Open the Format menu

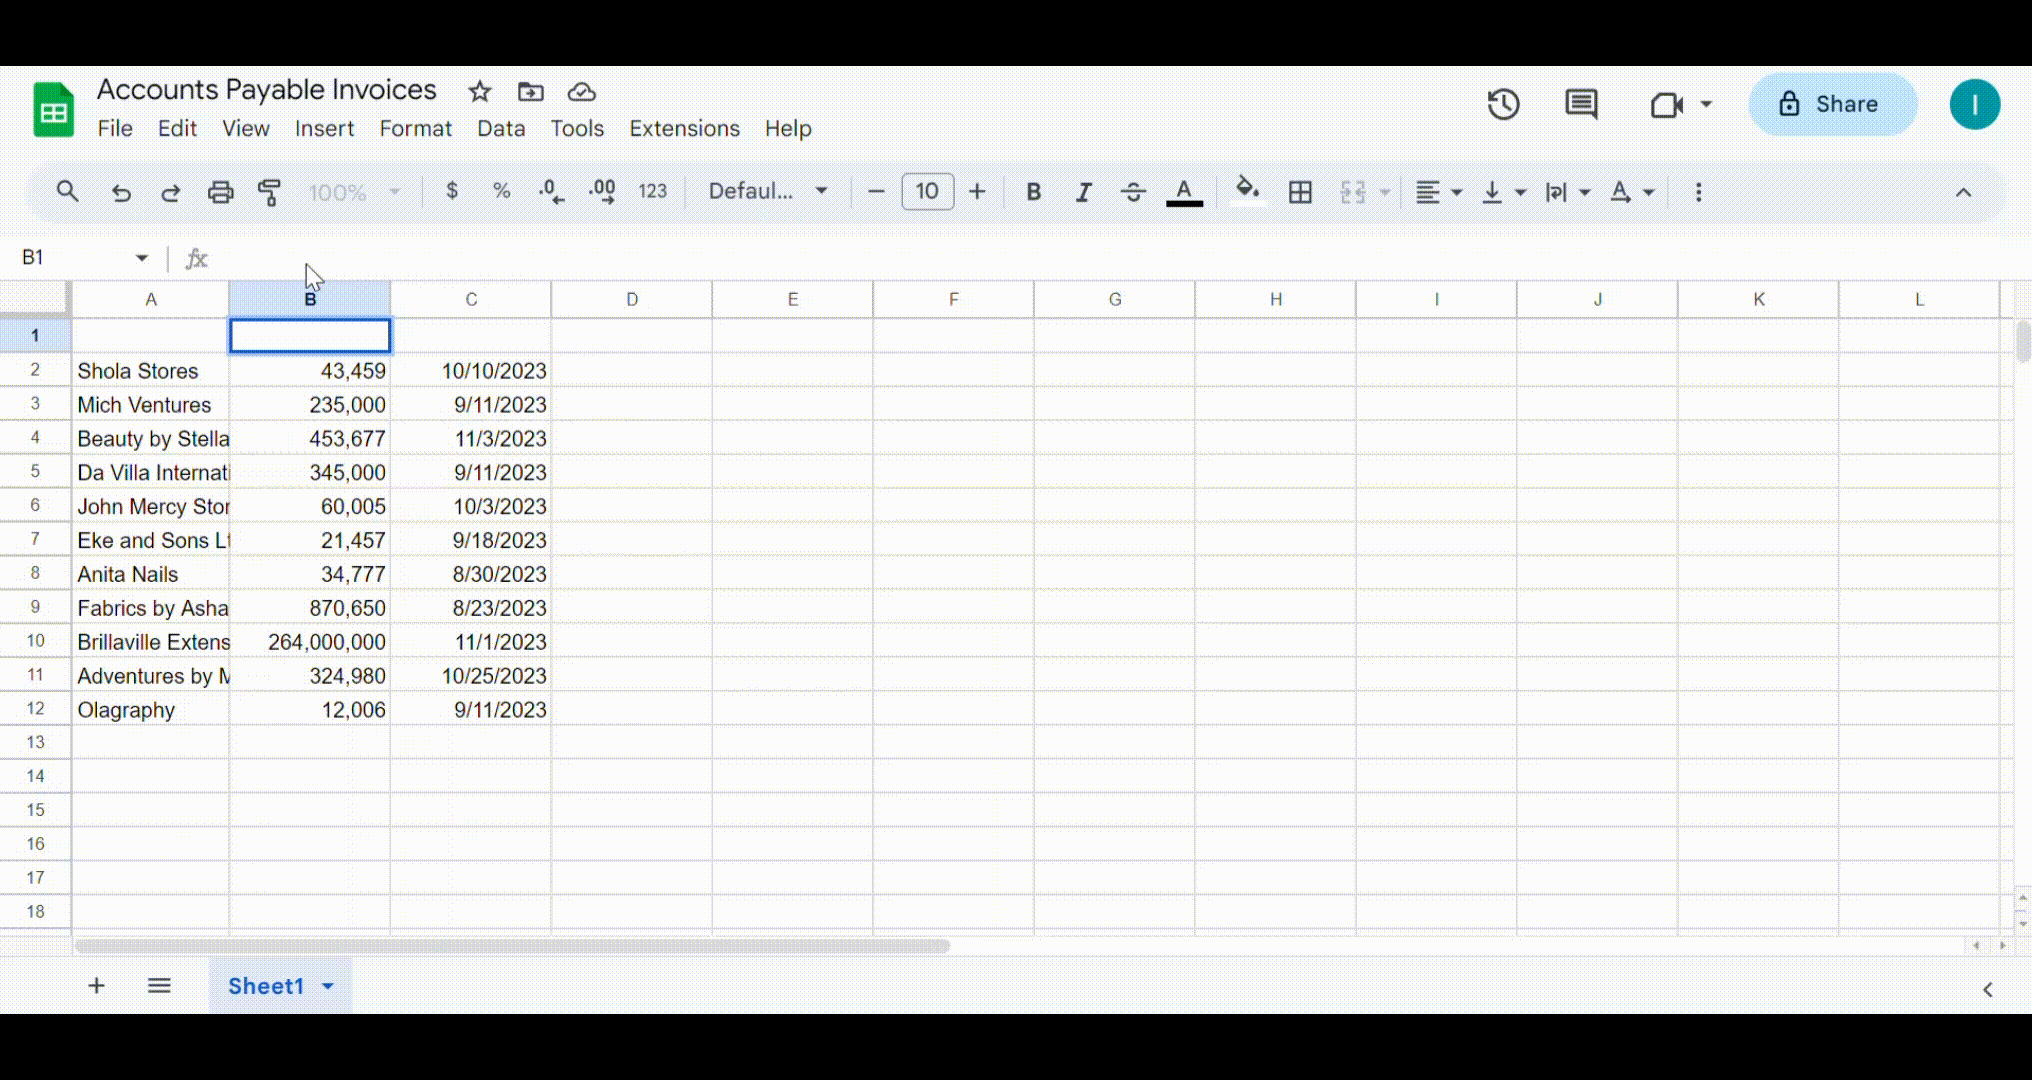click(414, 128)
